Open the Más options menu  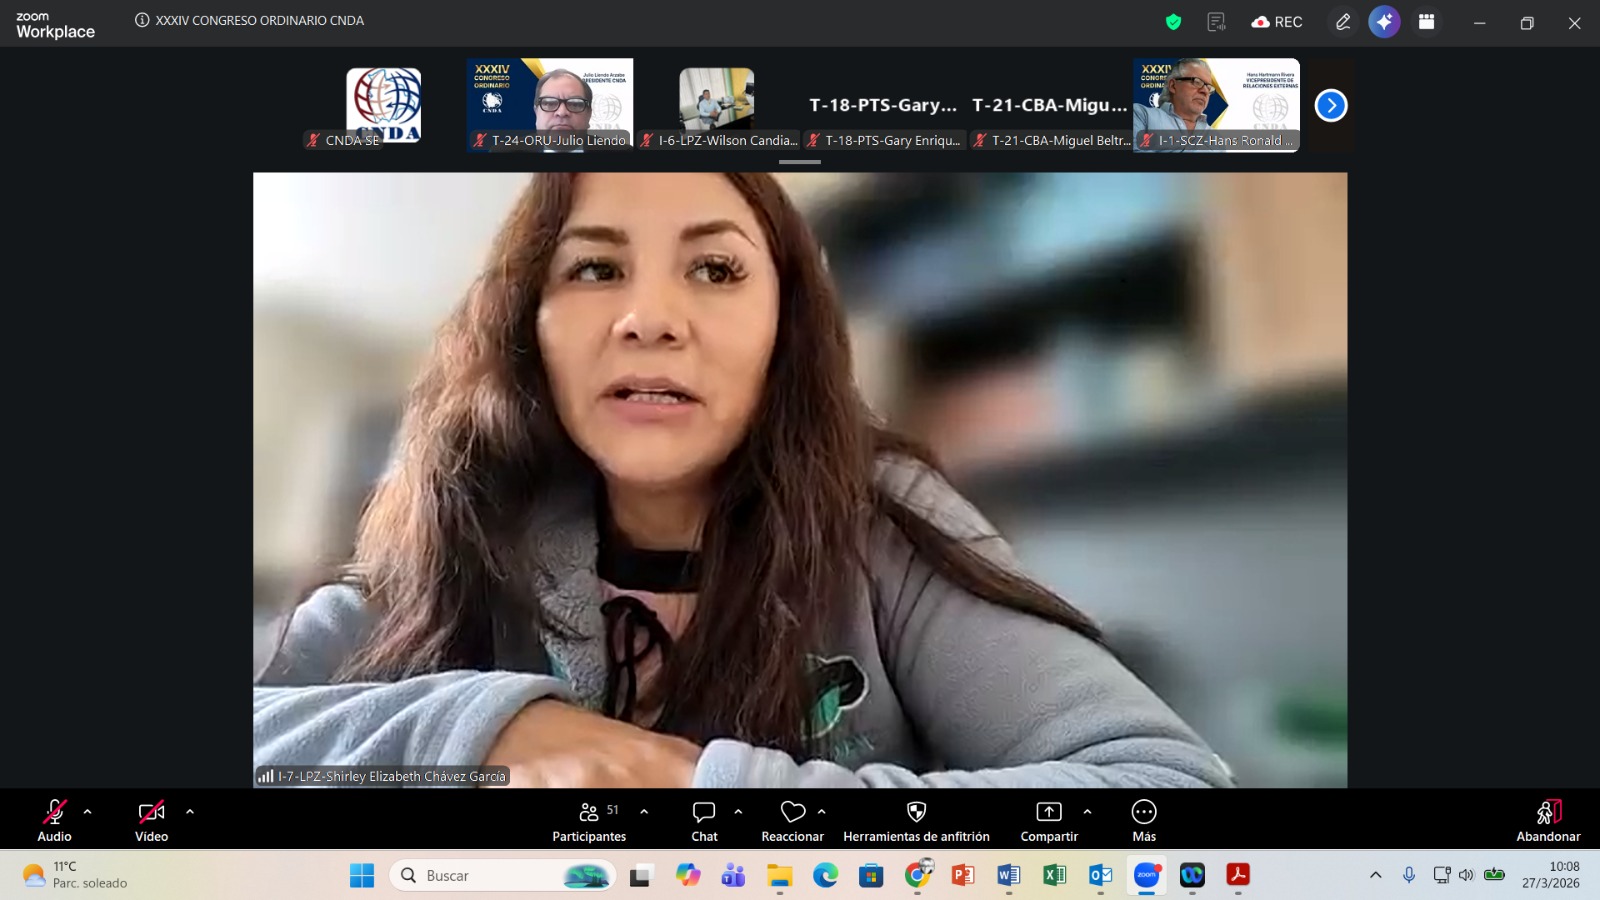[x=1144, y=820]
